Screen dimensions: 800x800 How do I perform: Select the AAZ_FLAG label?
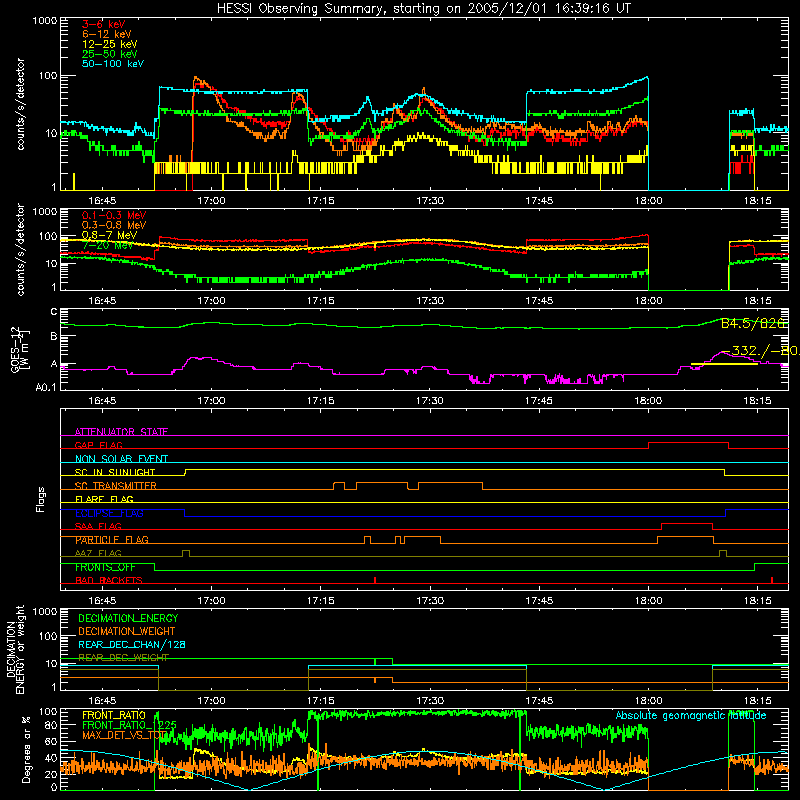click(x=98, y=554)
